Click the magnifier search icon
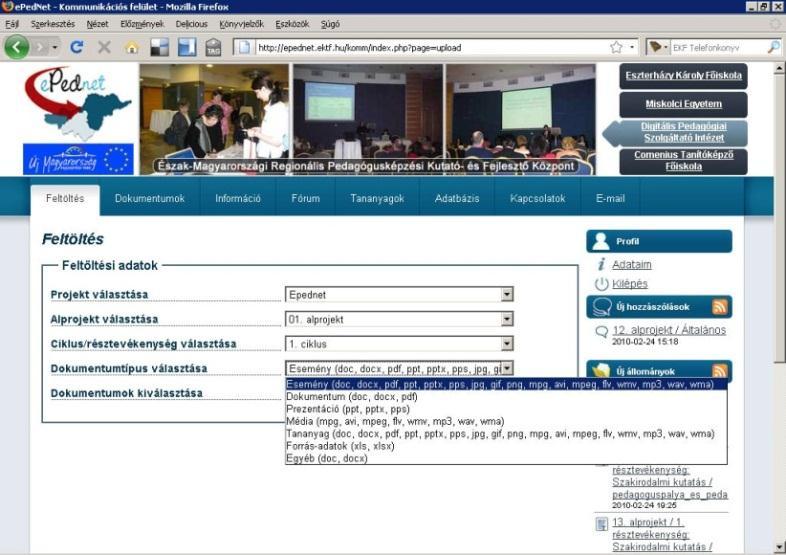The width and height of the screenshot is (786, 555). pos(774,47)
